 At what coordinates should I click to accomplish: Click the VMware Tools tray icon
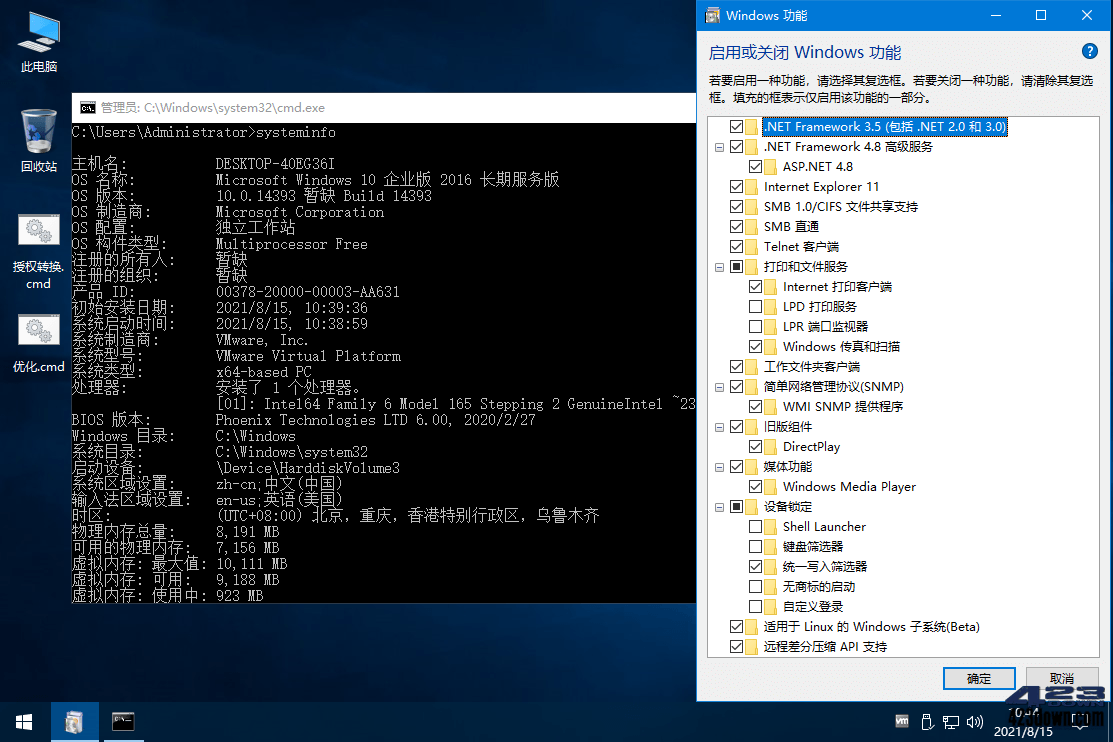click(901, 721)
